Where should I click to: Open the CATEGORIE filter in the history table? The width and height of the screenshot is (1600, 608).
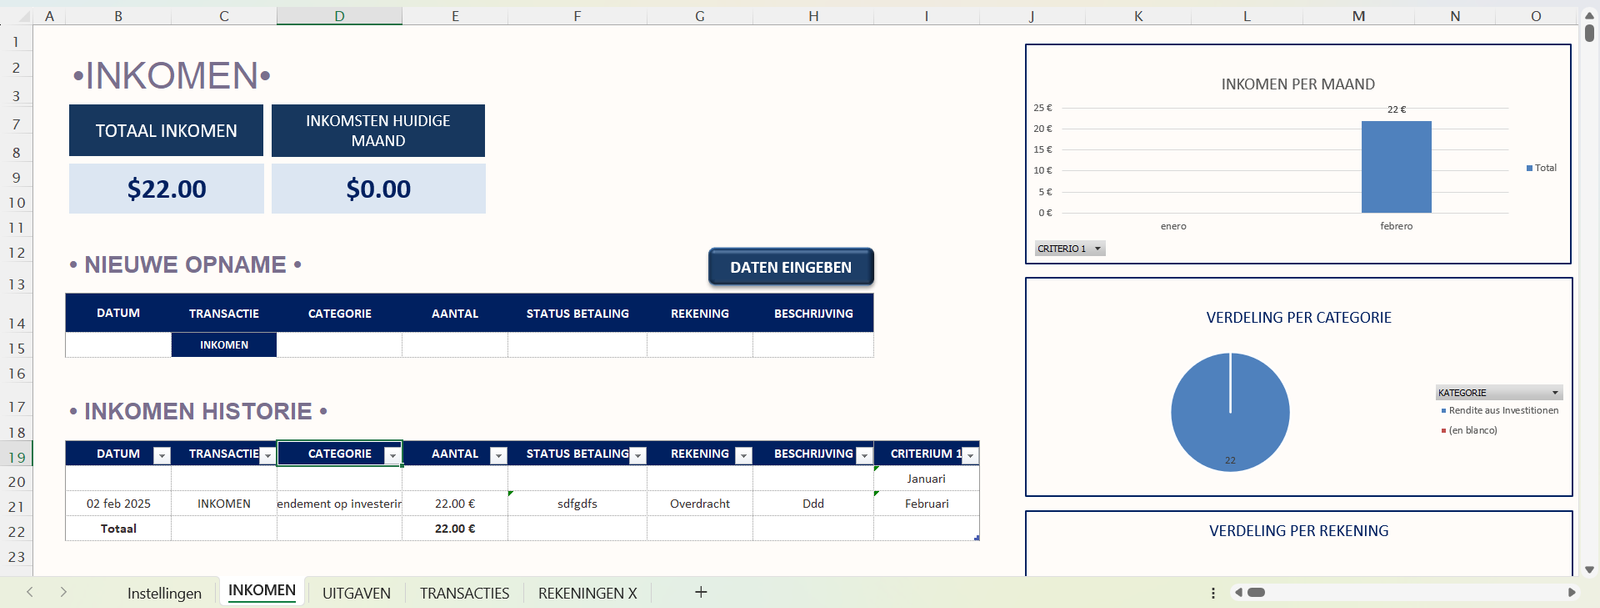click(x=392, y=456)
